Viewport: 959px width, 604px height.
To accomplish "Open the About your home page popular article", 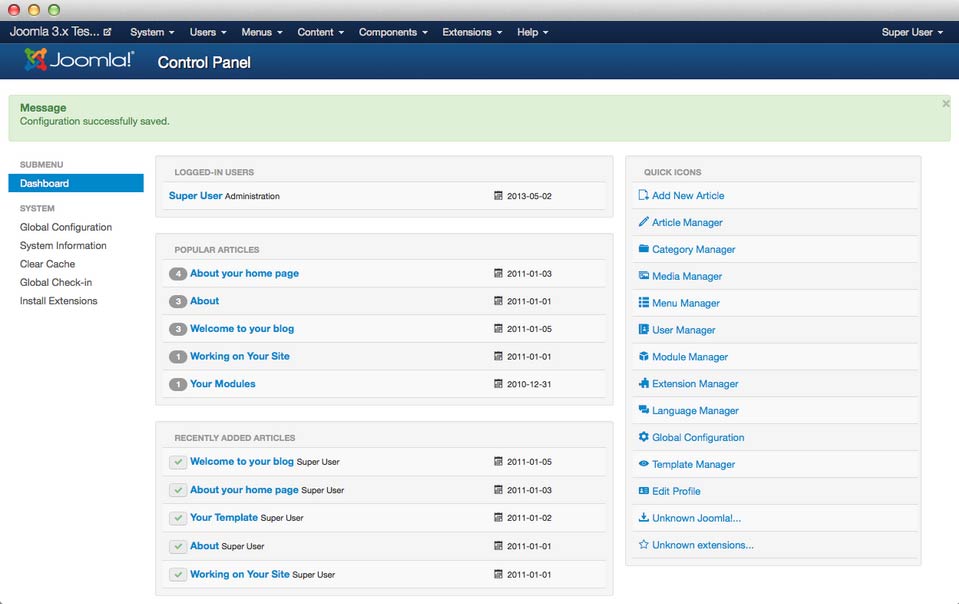I will click(244, 273).
